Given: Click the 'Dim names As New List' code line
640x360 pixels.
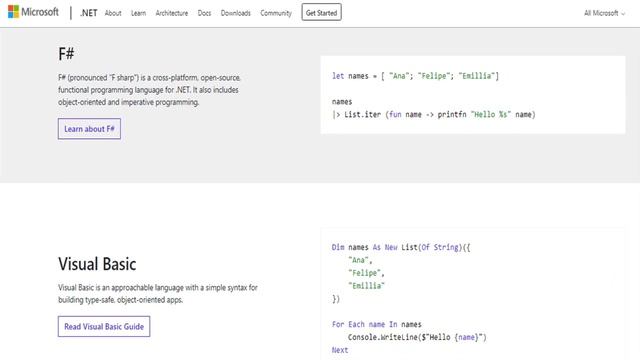Looking at the screenshot, I should click(x=401, y=247).
